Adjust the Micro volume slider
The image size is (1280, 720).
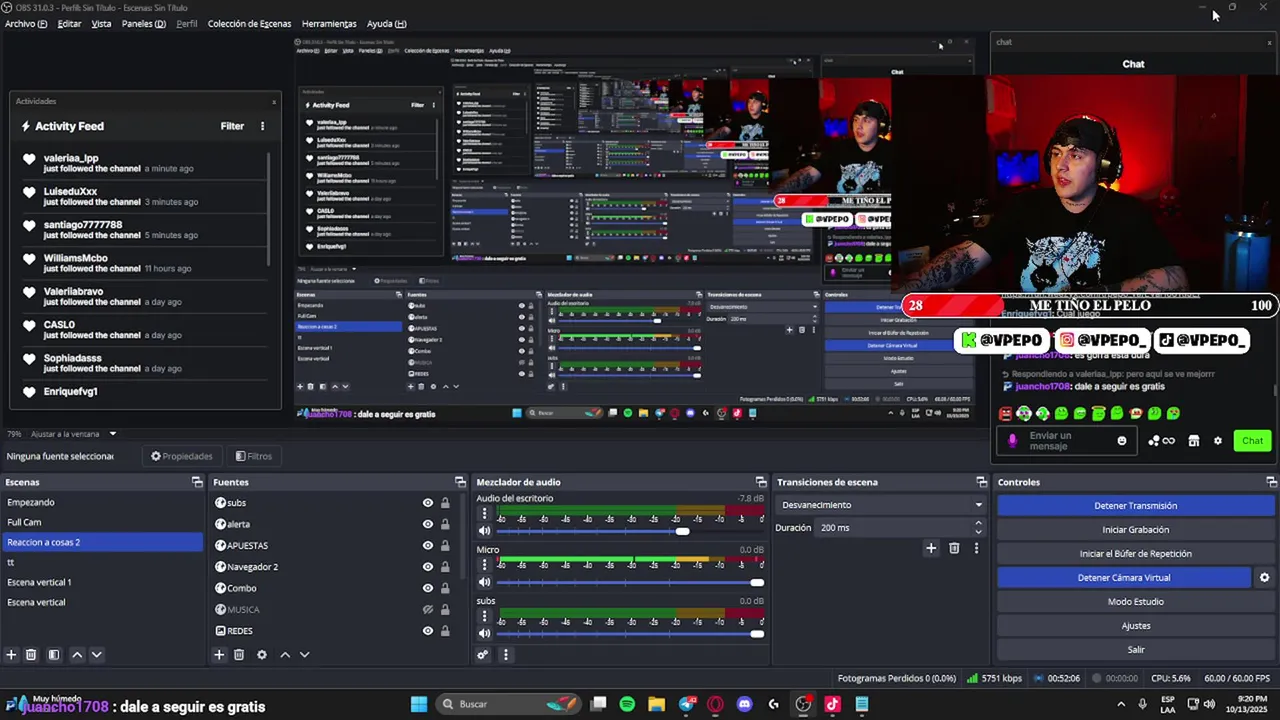(757, 582)
